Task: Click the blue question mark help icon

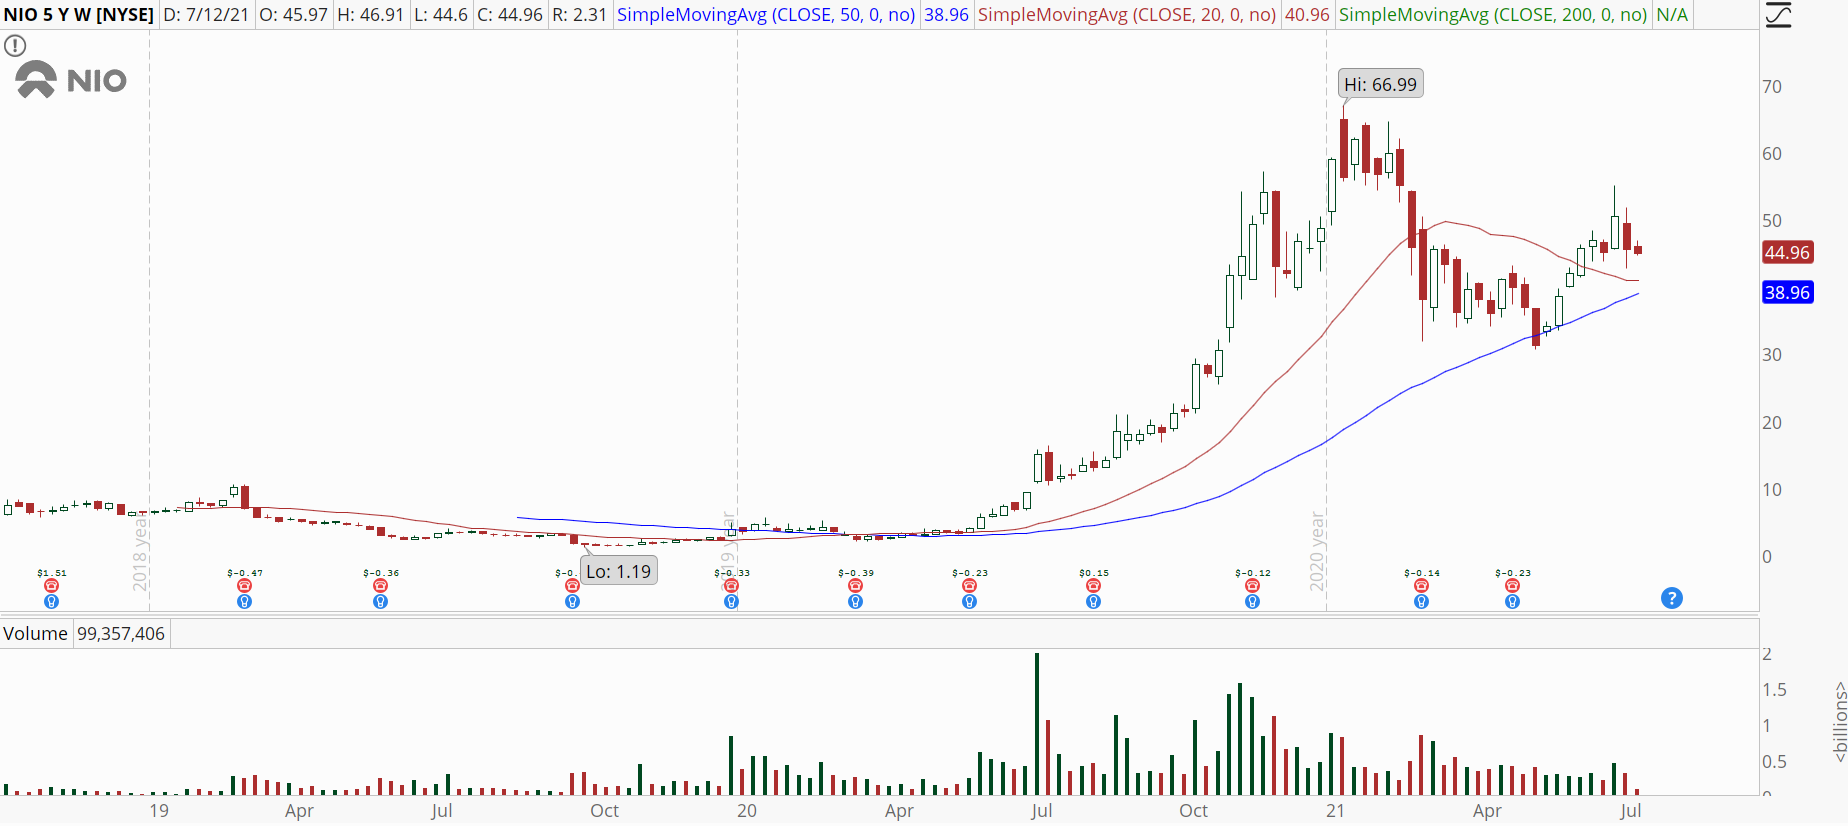Action: (x=1671, y=598)
